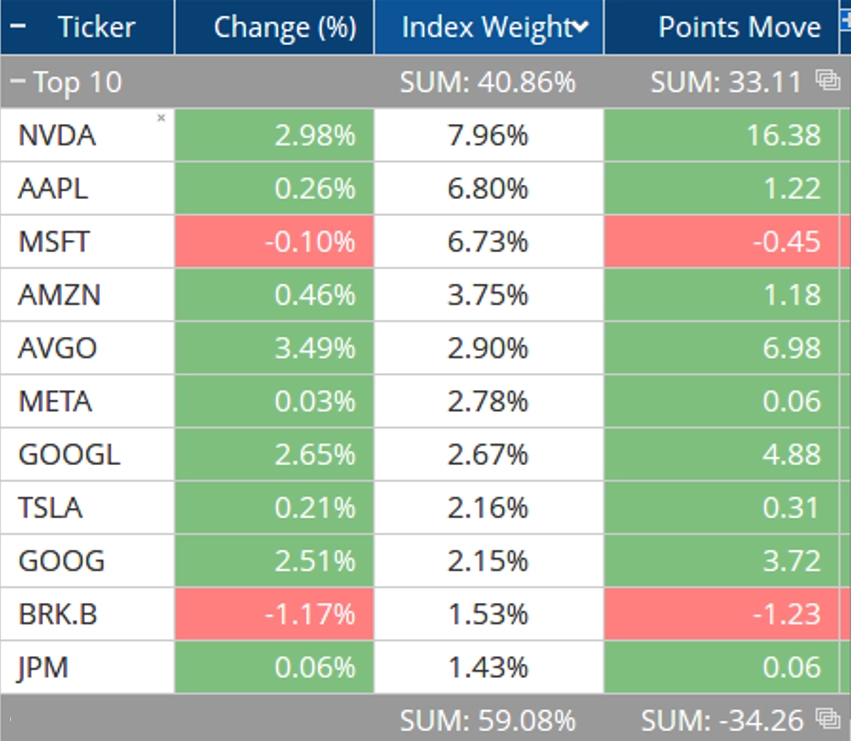This screenshot has width=851, height=741.
Task: Click copy icon next to SUM: -34.26
Action: pyautogui.click(x=827, y=718)
